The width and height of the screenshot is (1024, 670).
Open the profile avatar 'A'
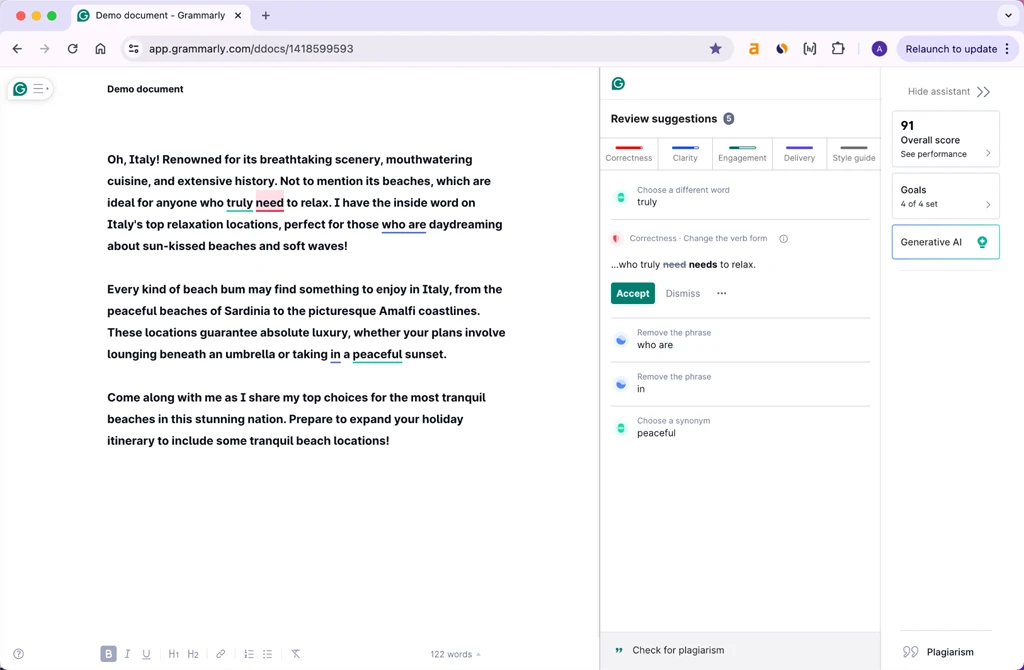879,49
